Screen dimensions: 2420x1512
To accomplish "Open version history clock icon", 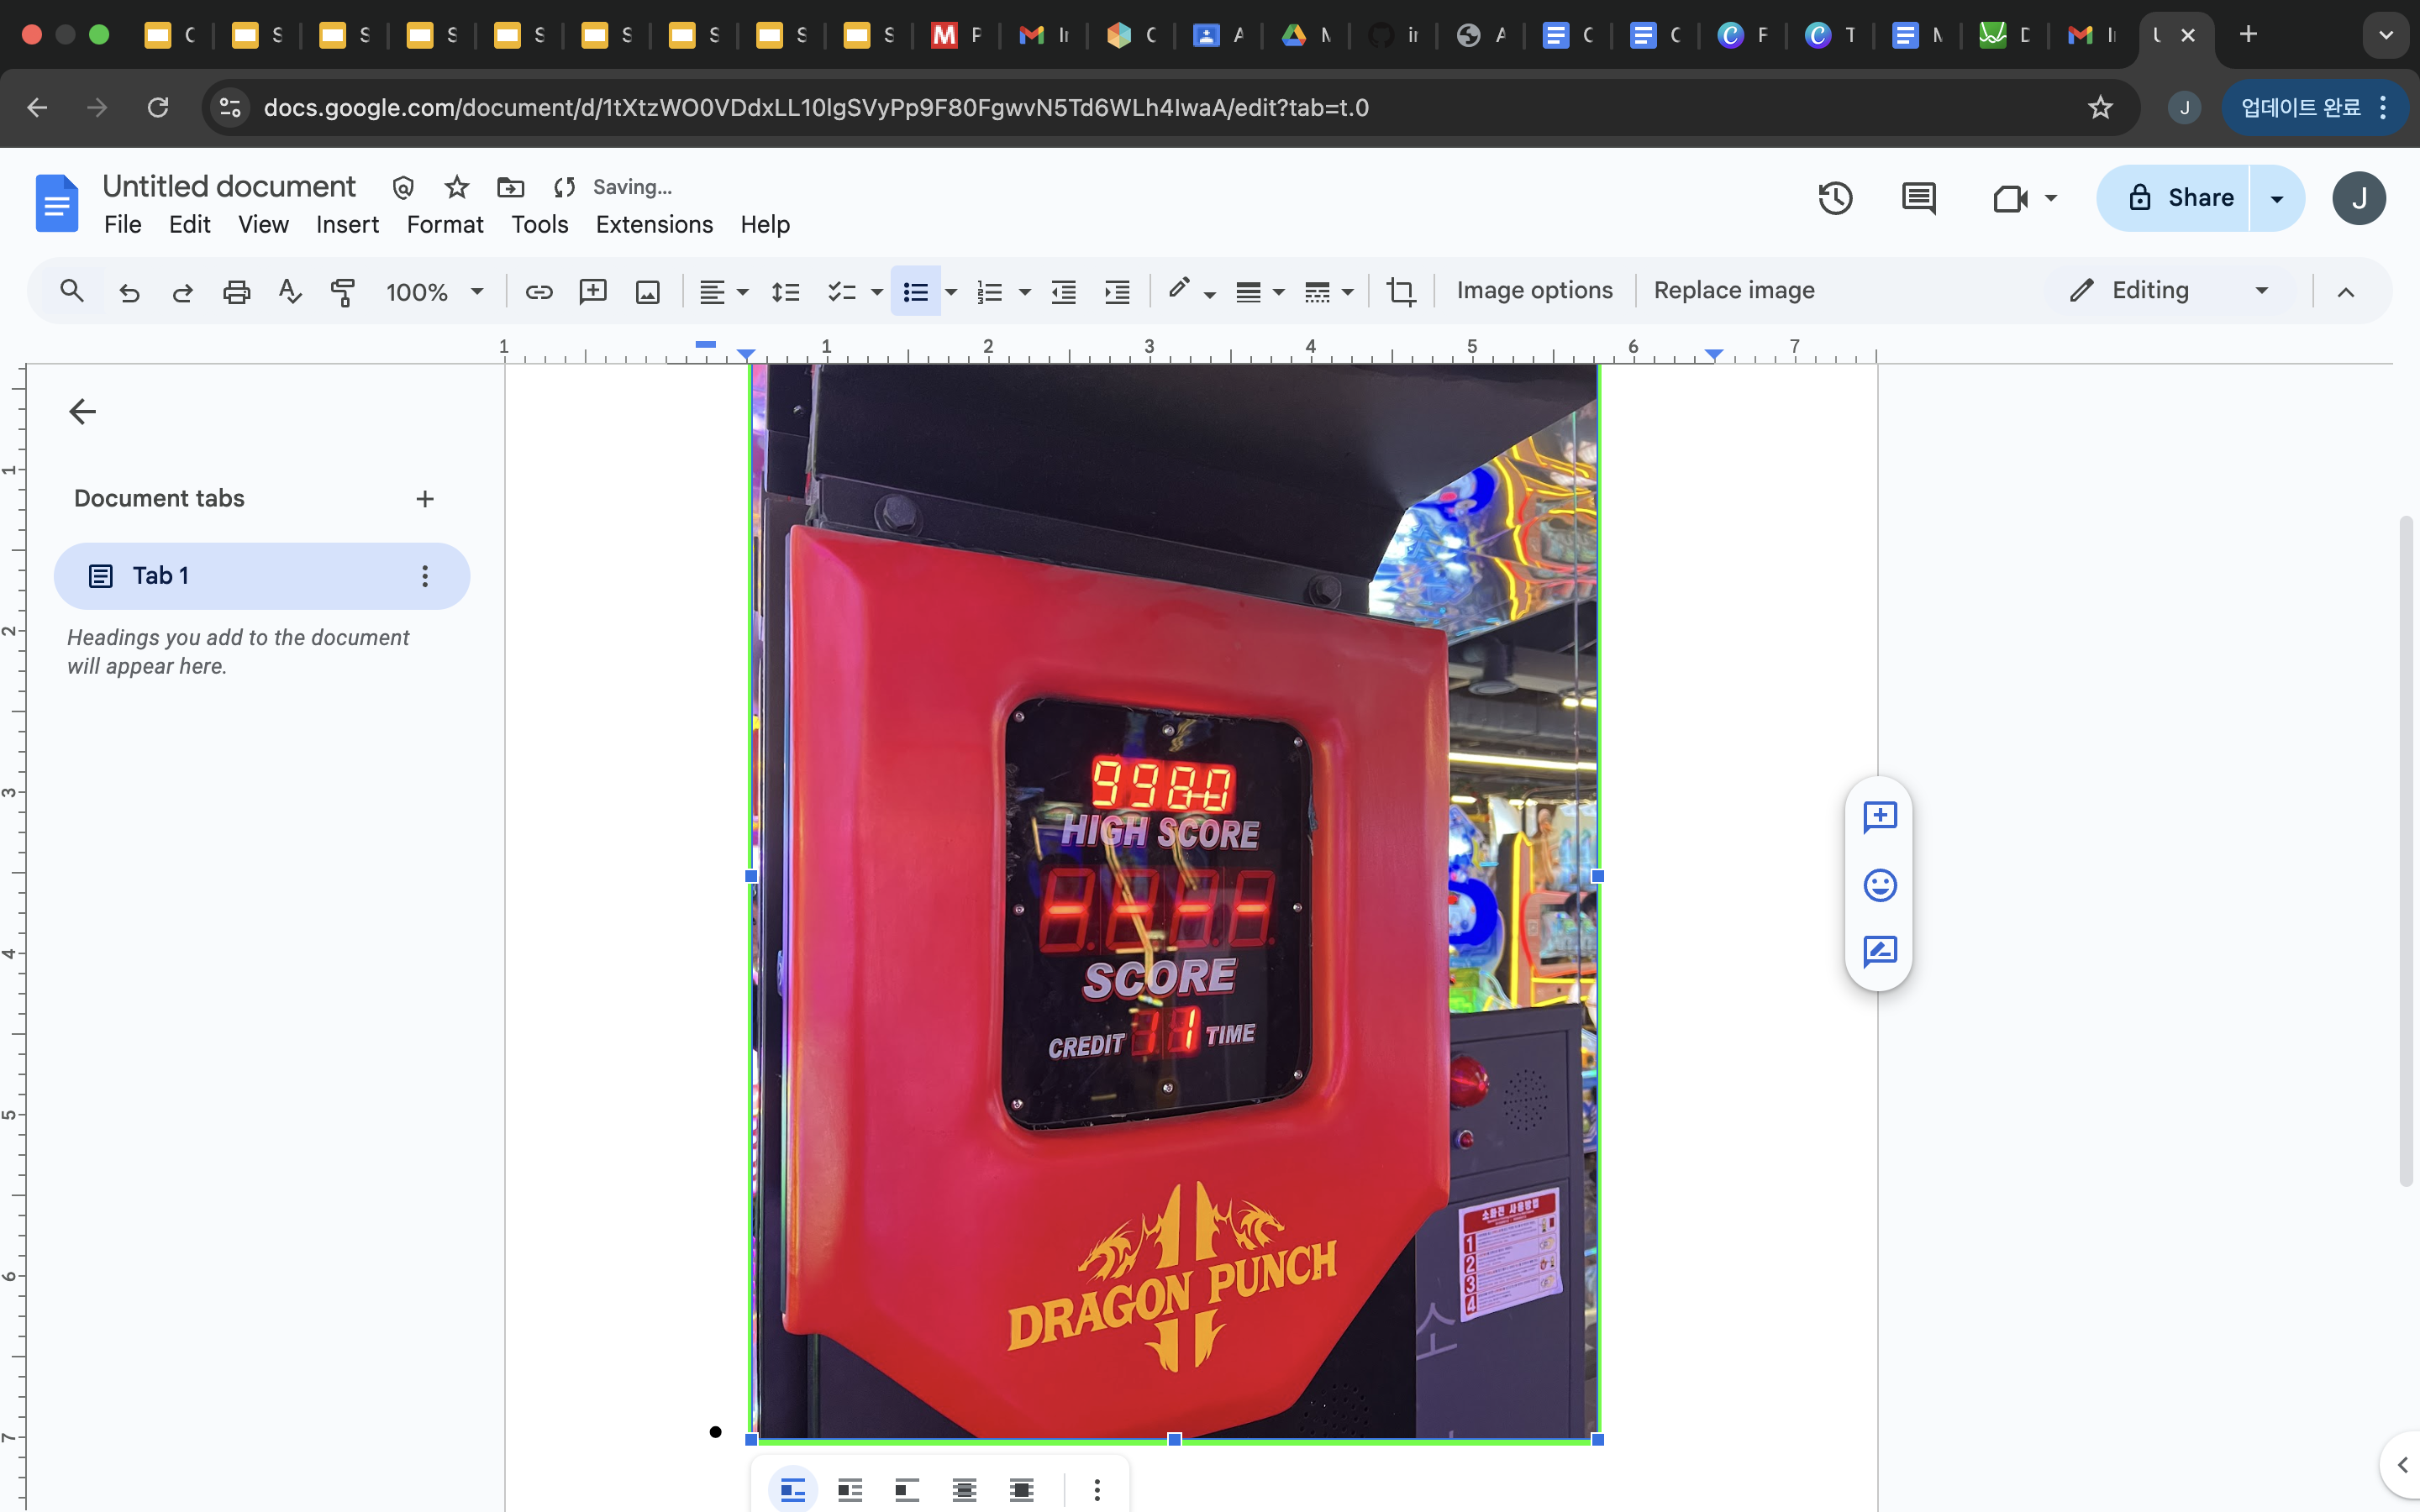I will [x=1835, y=198].
